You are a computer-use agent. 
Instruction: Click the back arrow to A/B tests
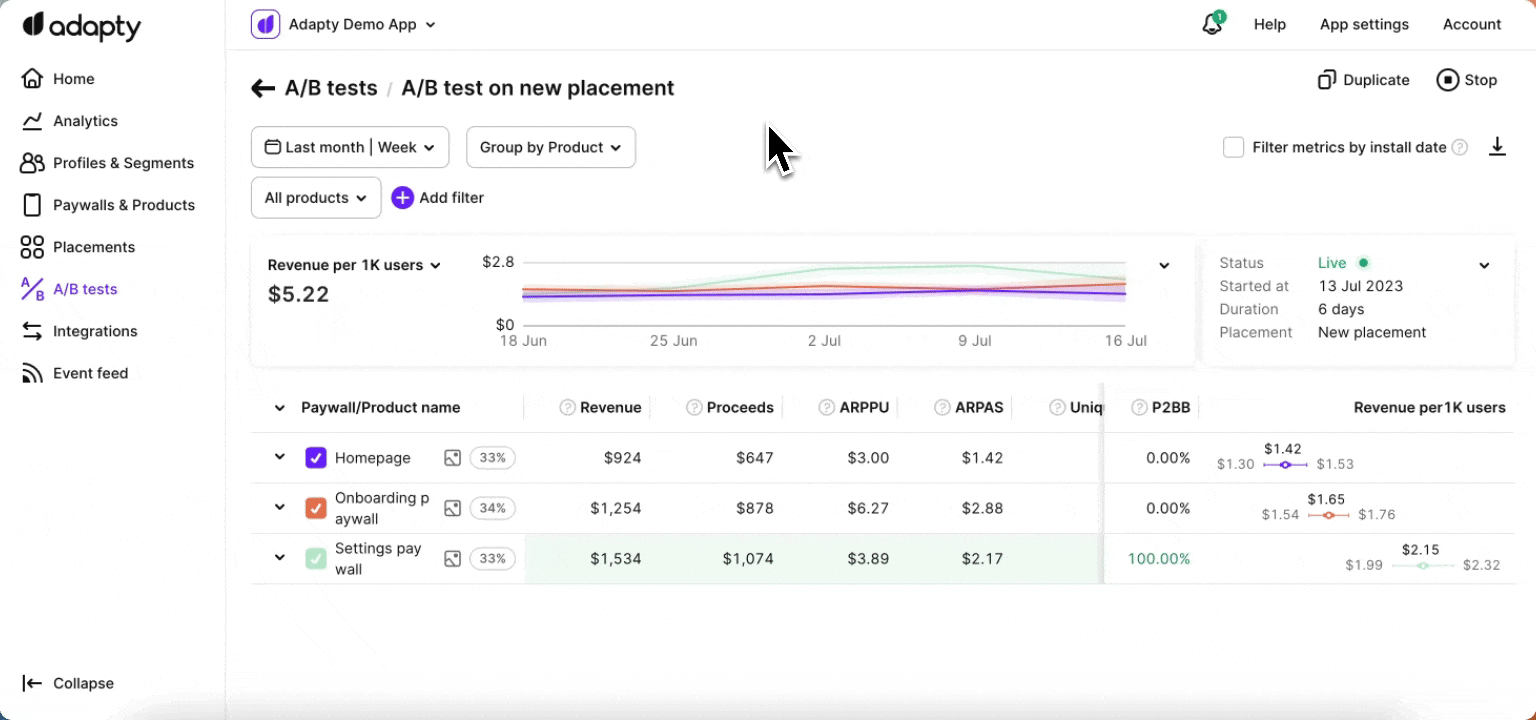pyautogui.click(x=263, y=88)
